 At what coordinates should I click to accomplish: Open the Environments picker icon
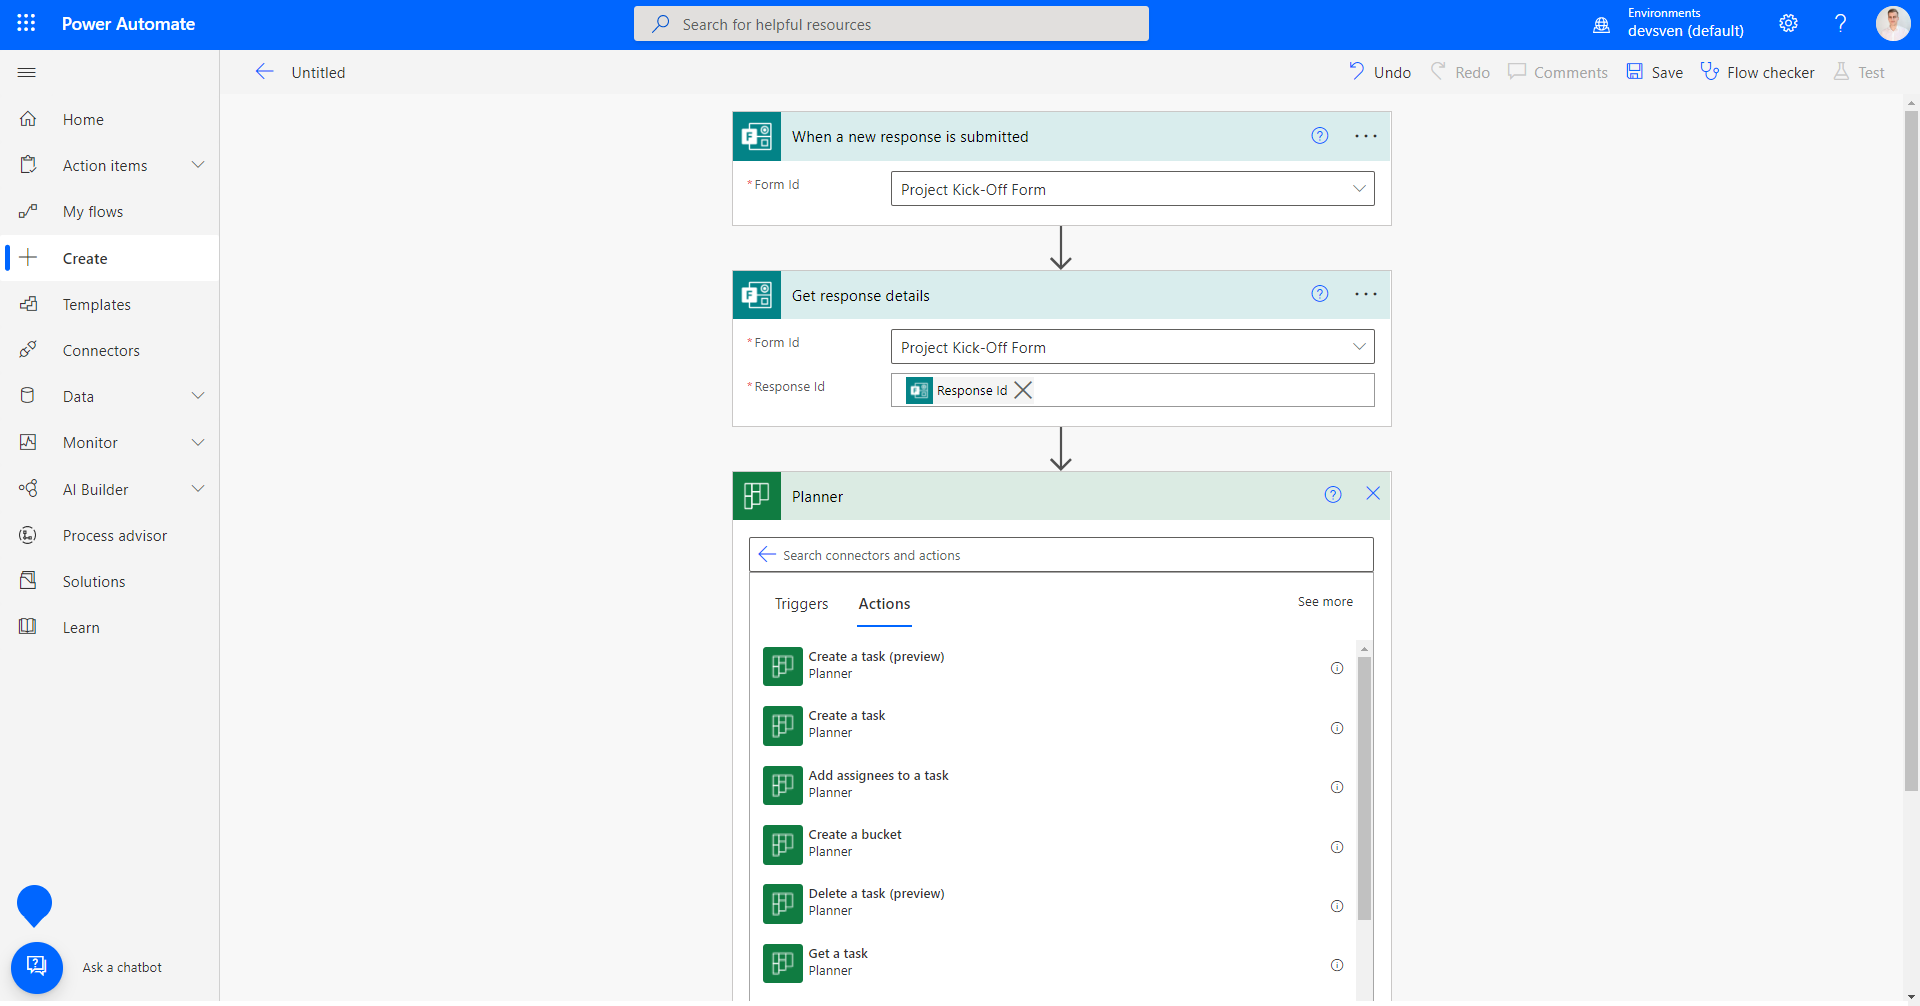pos(1601,25)
